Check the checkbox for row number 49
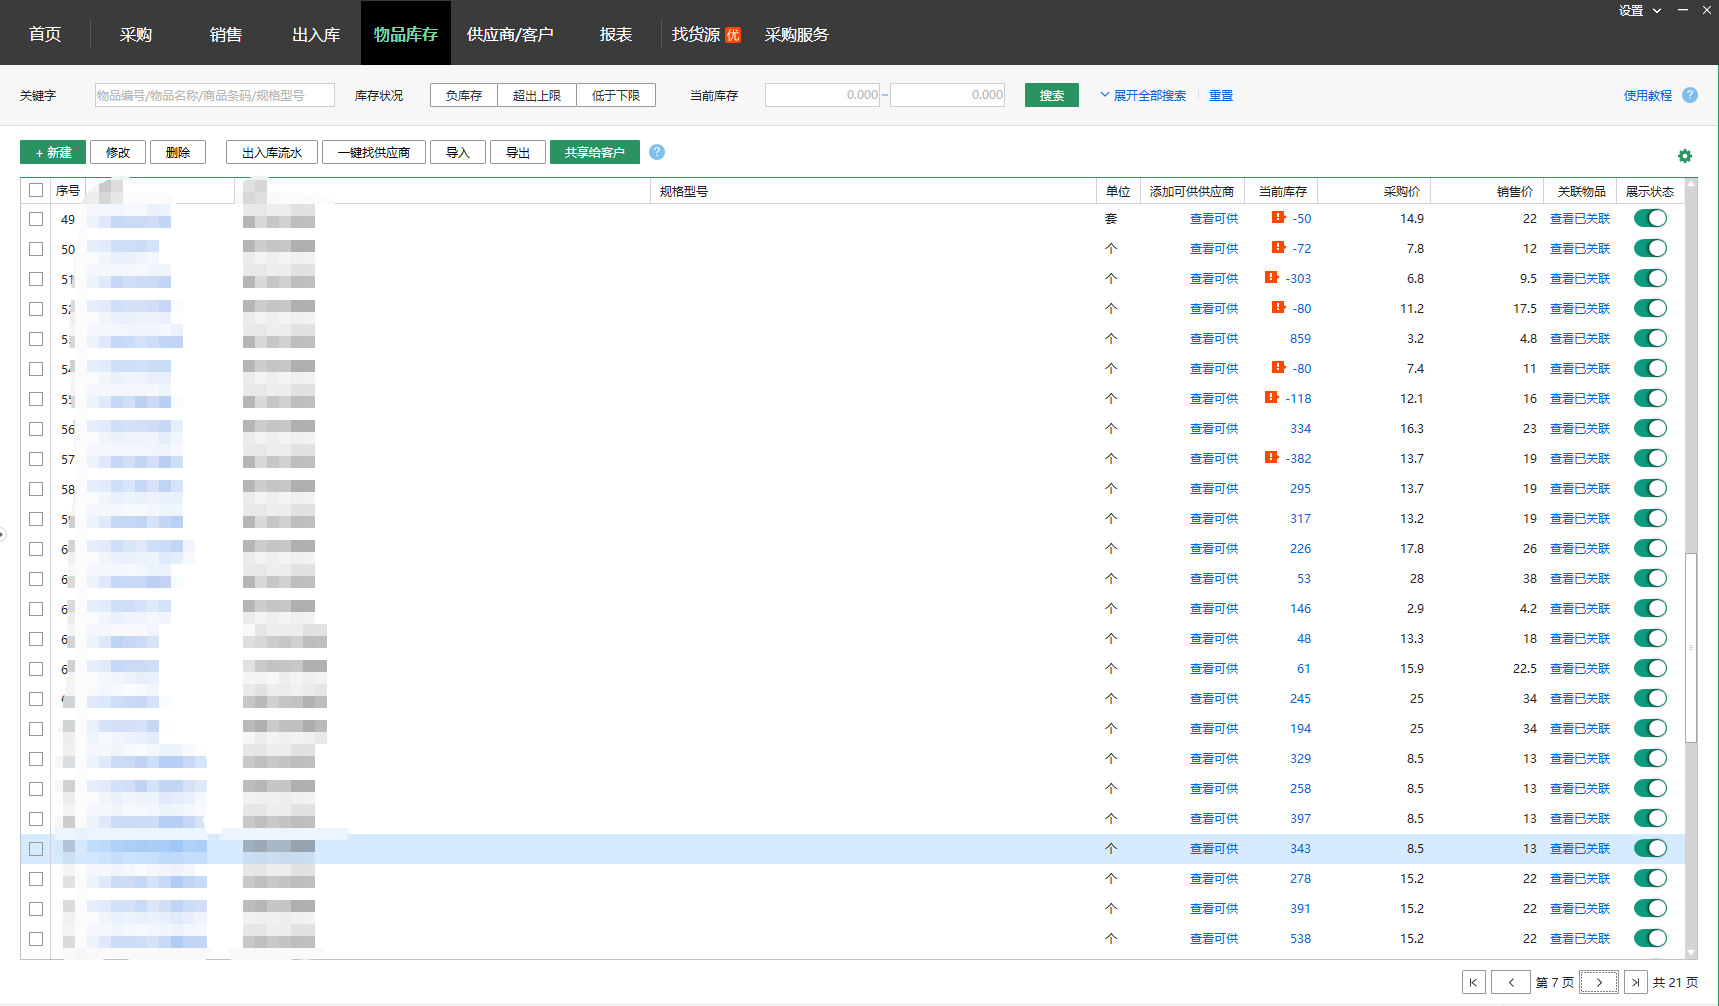Viewport: 1719px width, 1006px height. [x=36, y=219]
